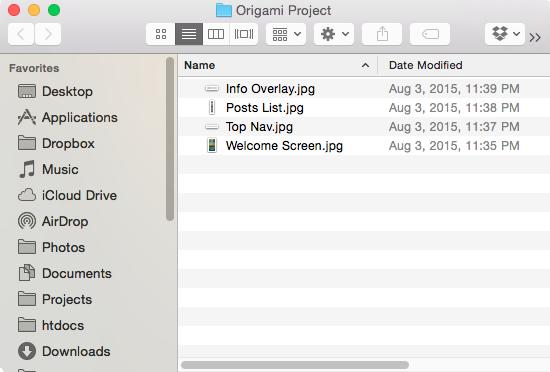Click the date Aug 3, 2015, 11:39 PM
The height and width of the screenshot is (372, 550).
point(454,89)
